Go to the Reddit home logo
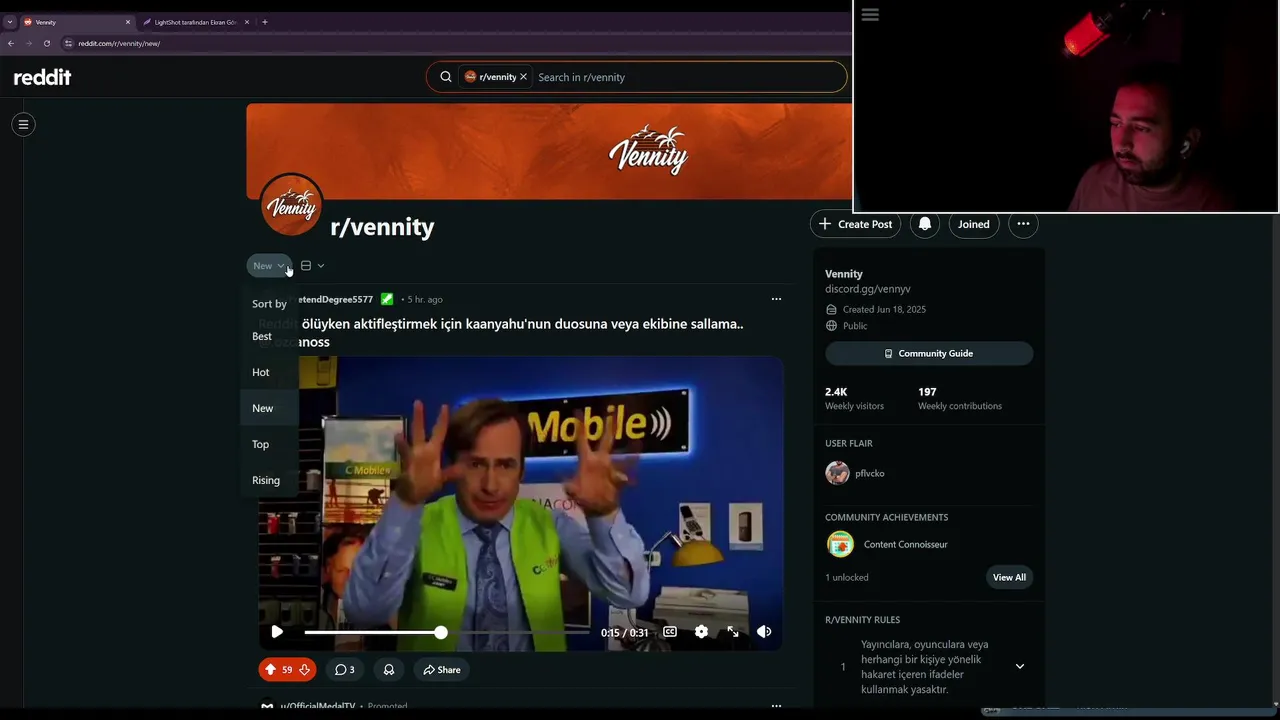This screenshot has width=1280, height=720. [x=42, y=77]
